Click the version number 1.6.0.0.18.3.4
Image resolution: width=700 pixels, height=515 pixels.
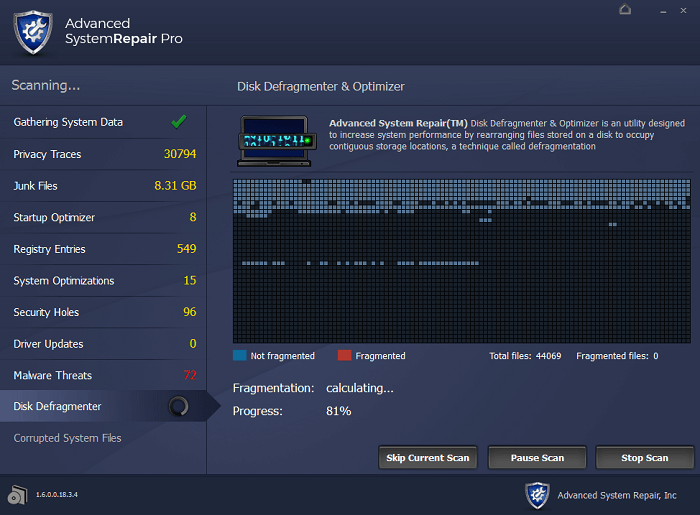(x=57, y=494)
